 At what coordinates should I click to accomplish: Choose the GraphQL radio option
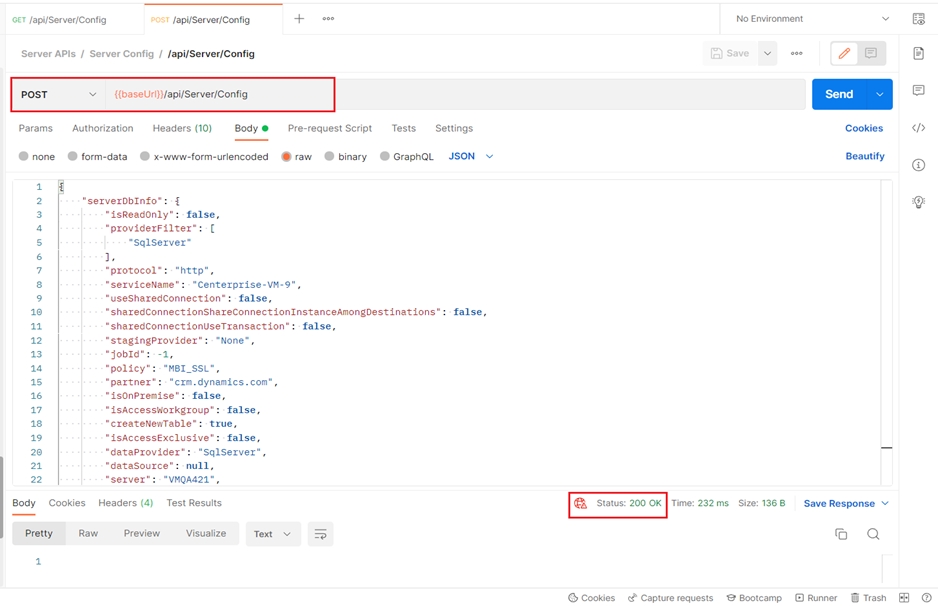tap(385, 157)
